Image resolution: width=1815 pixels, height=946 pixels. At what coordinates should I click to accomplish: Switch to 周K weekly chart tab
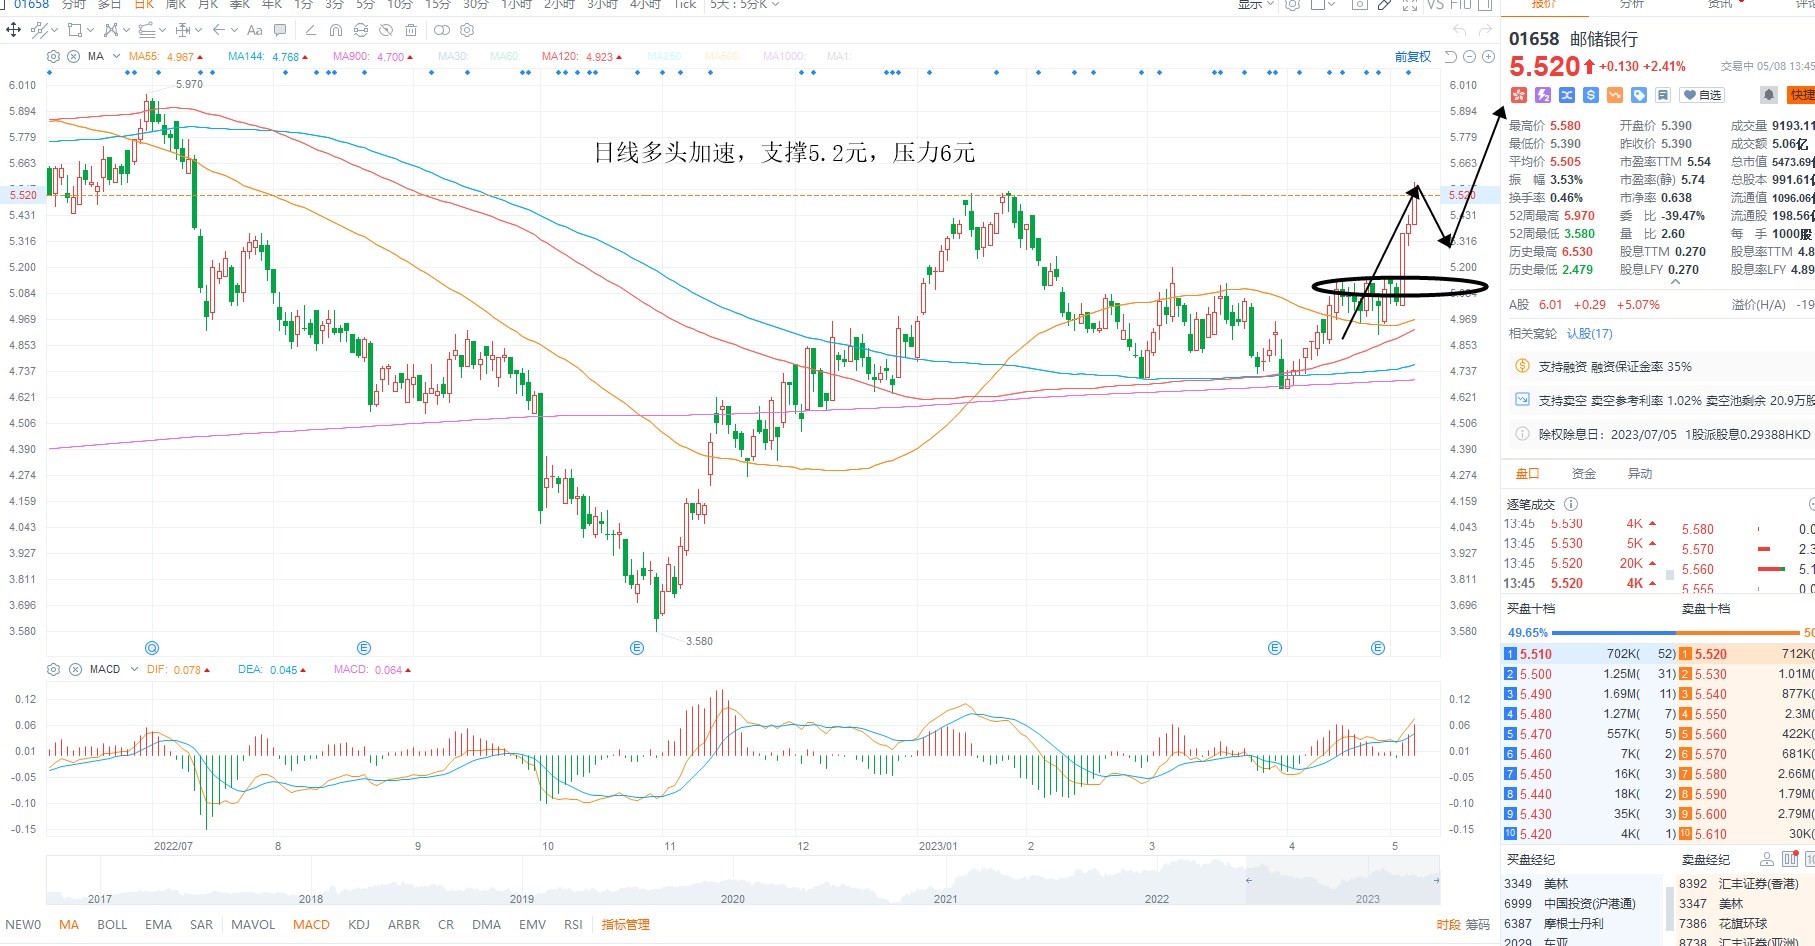[176, 5]
